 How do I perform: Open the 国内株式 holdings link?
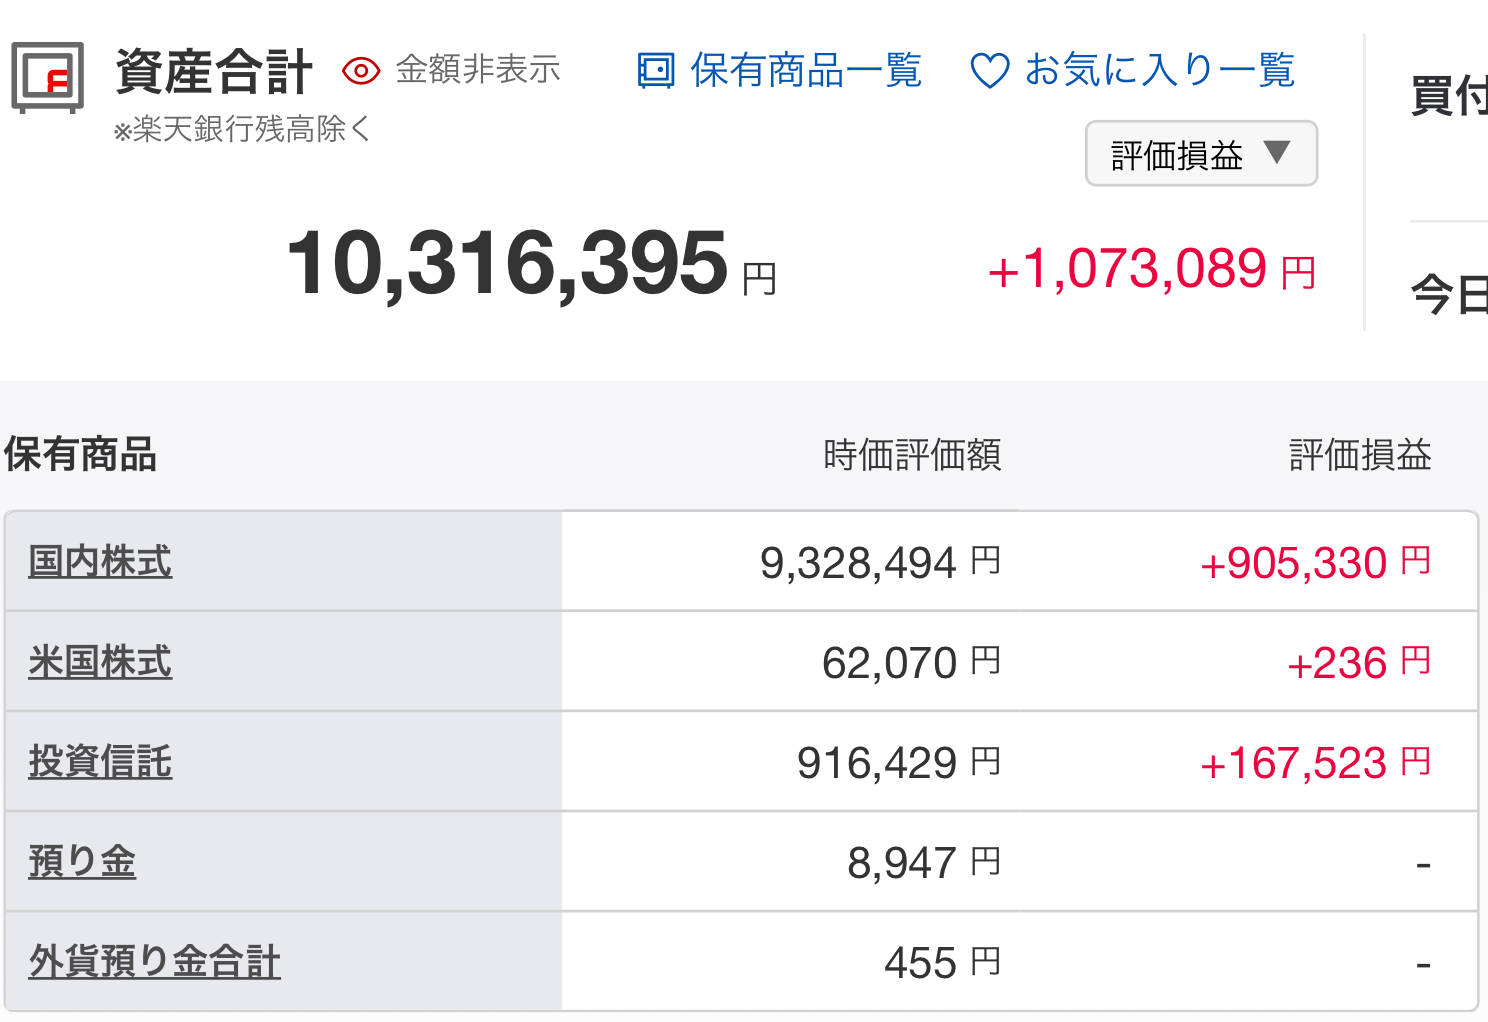tap(100, 561)
